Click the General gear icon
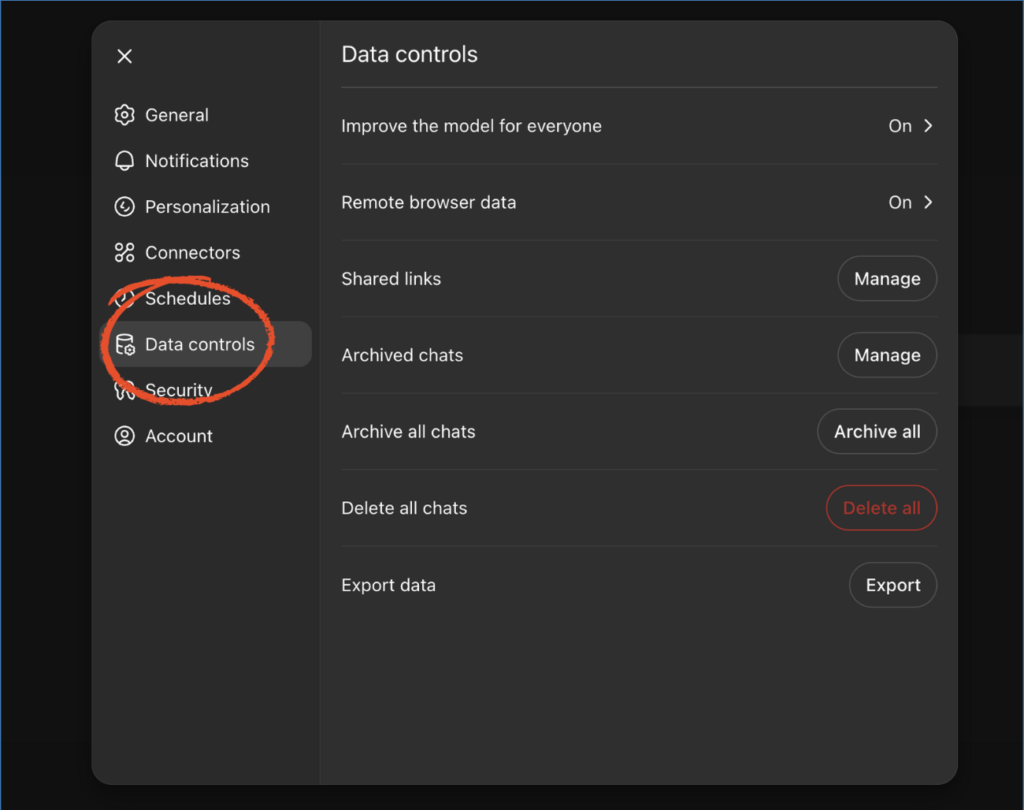The width and height of the screenshot is (1024, 810). [x=124, y=115]
